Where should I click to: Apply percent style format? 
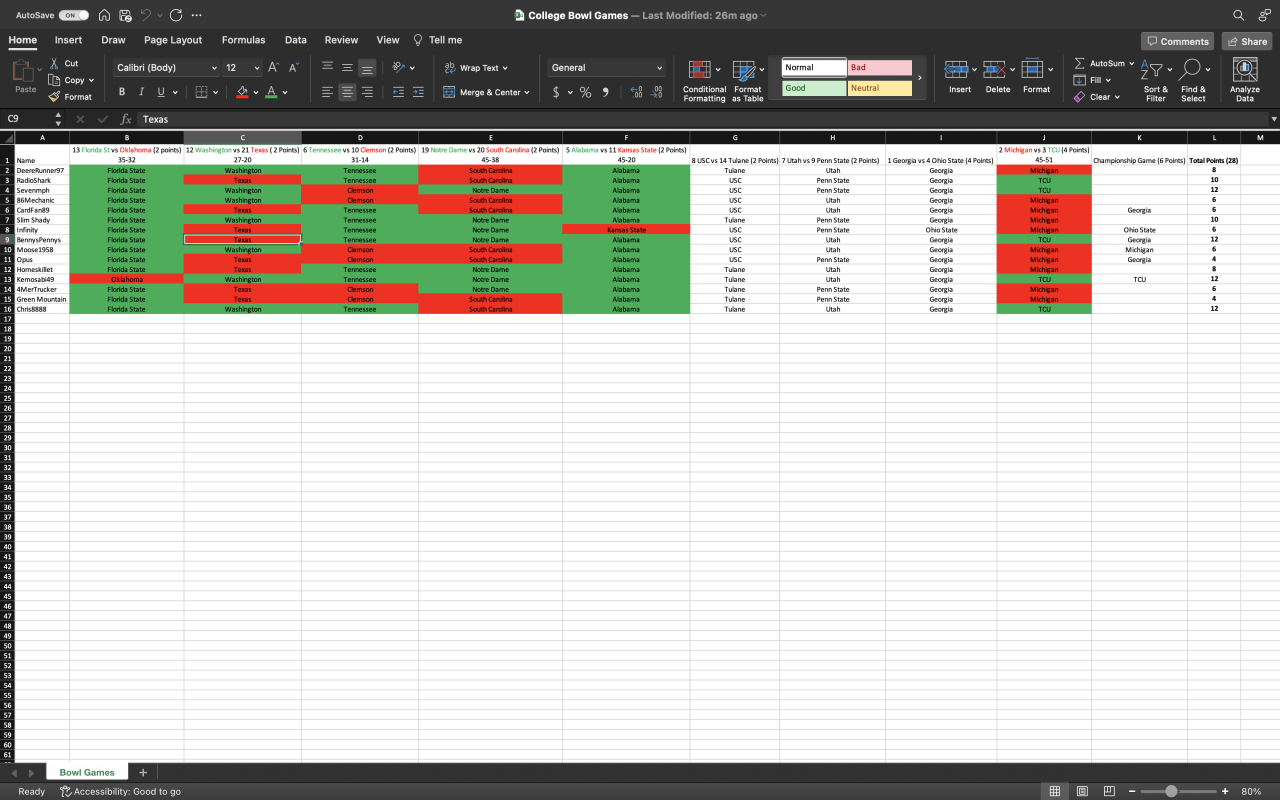tap(585, 92)
